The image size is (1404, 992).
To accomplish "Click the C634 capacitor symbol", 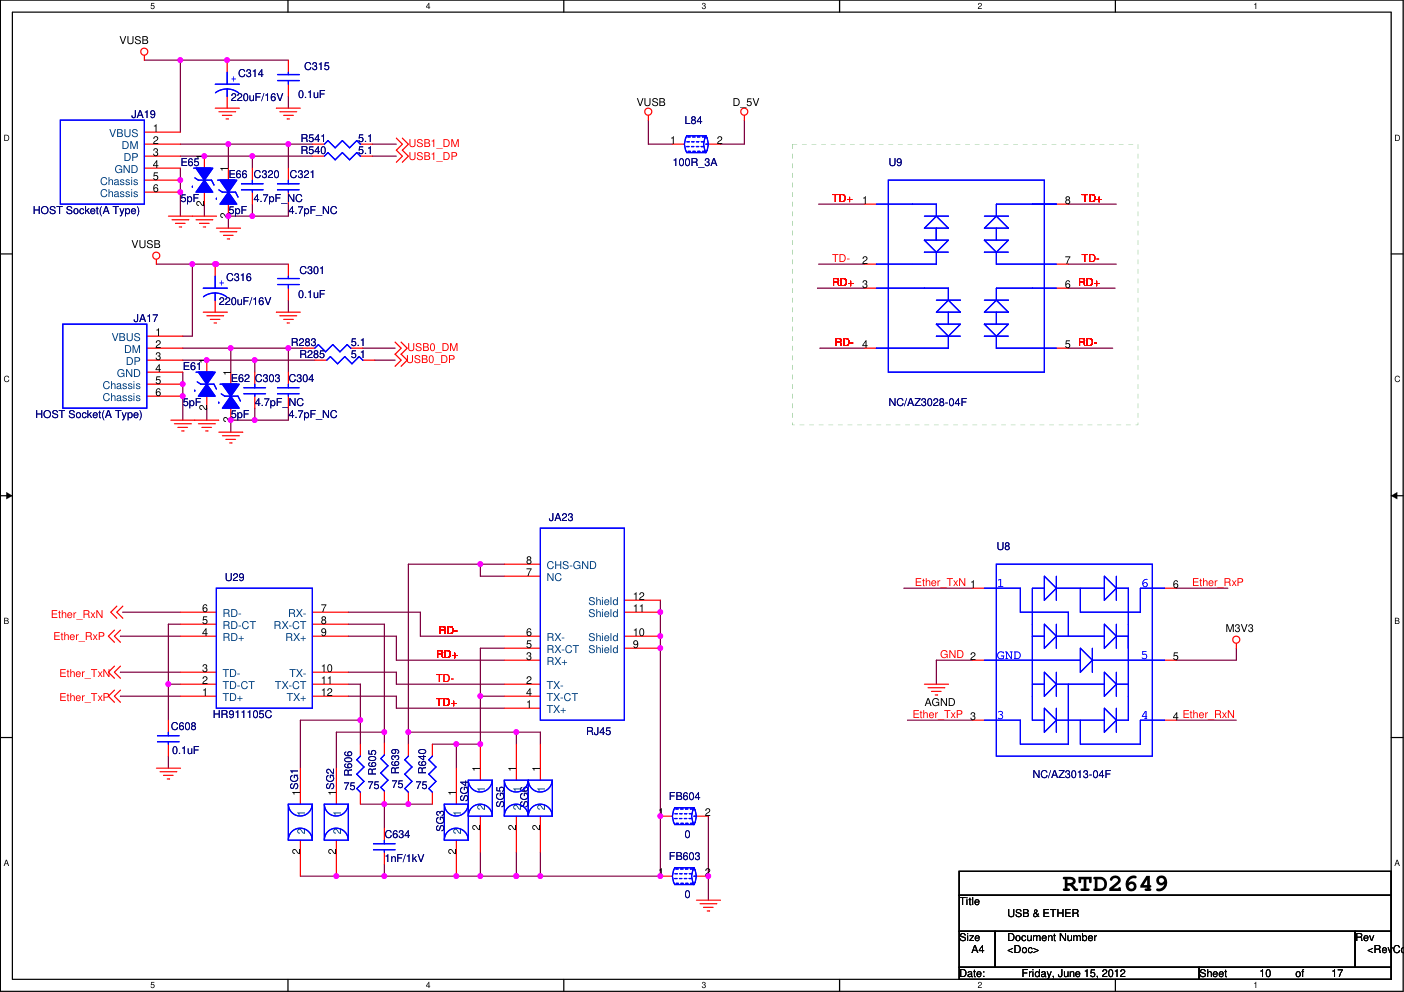I will point(384,847).
